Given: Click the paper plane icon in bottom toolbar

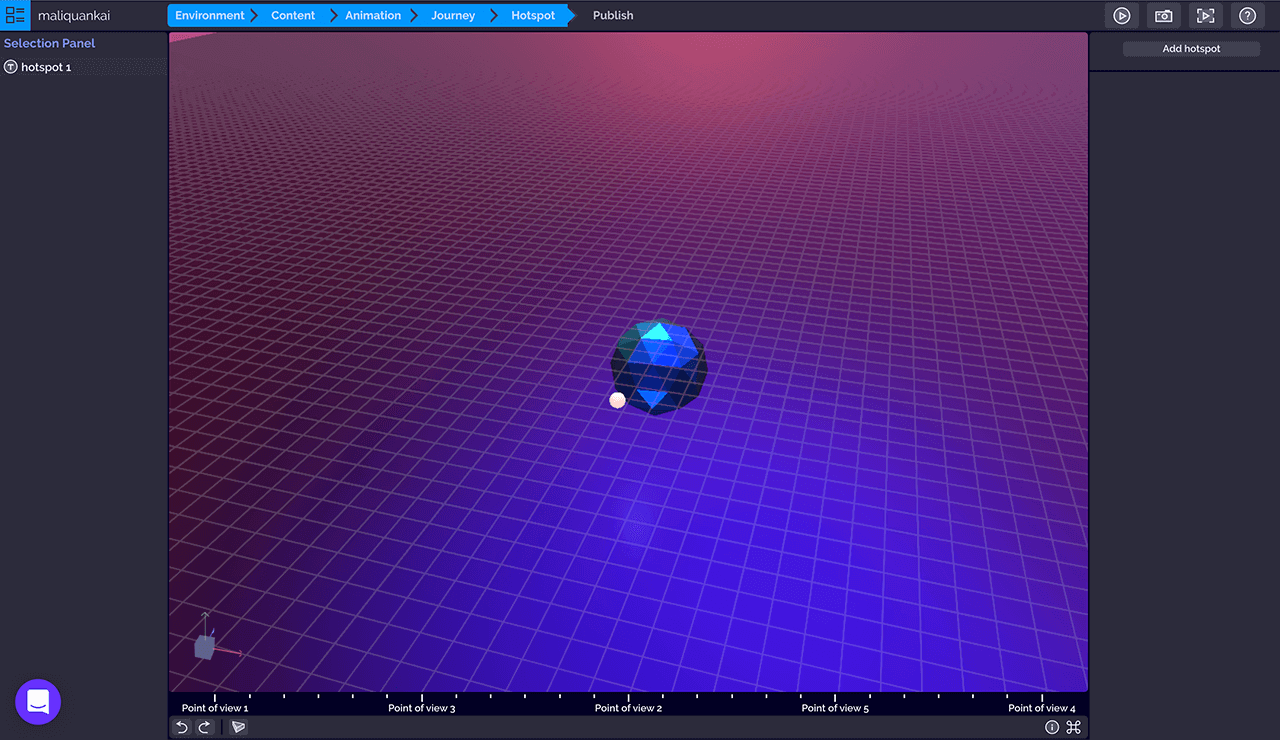Looking at the screenshot, I should coord(238,727).
